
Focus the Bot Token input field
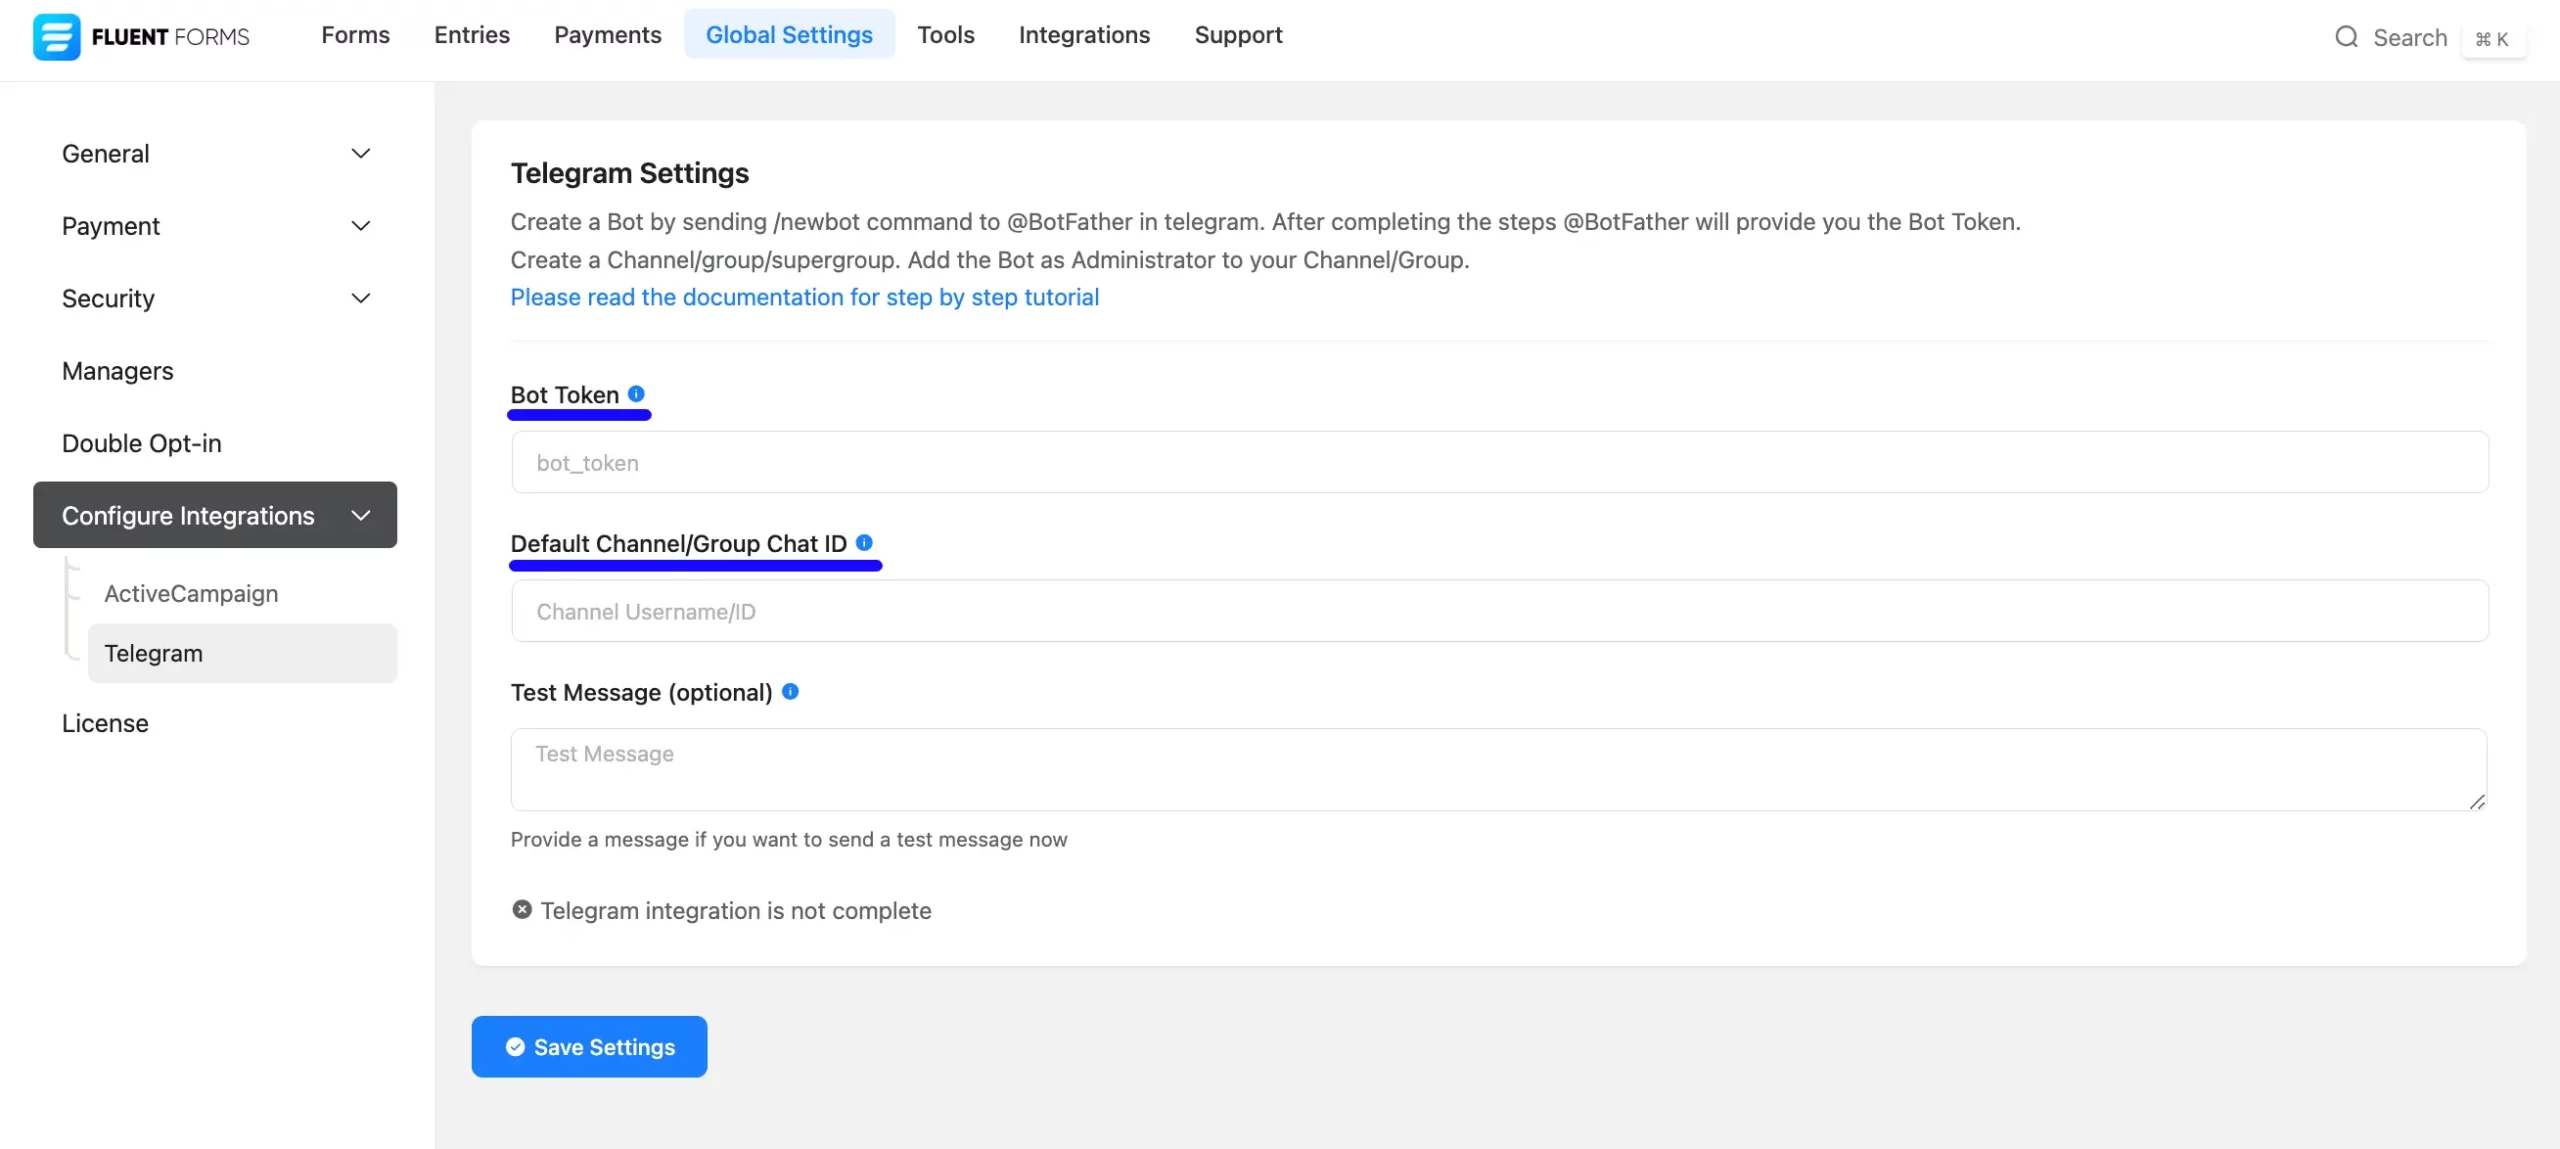point(1500,462)
